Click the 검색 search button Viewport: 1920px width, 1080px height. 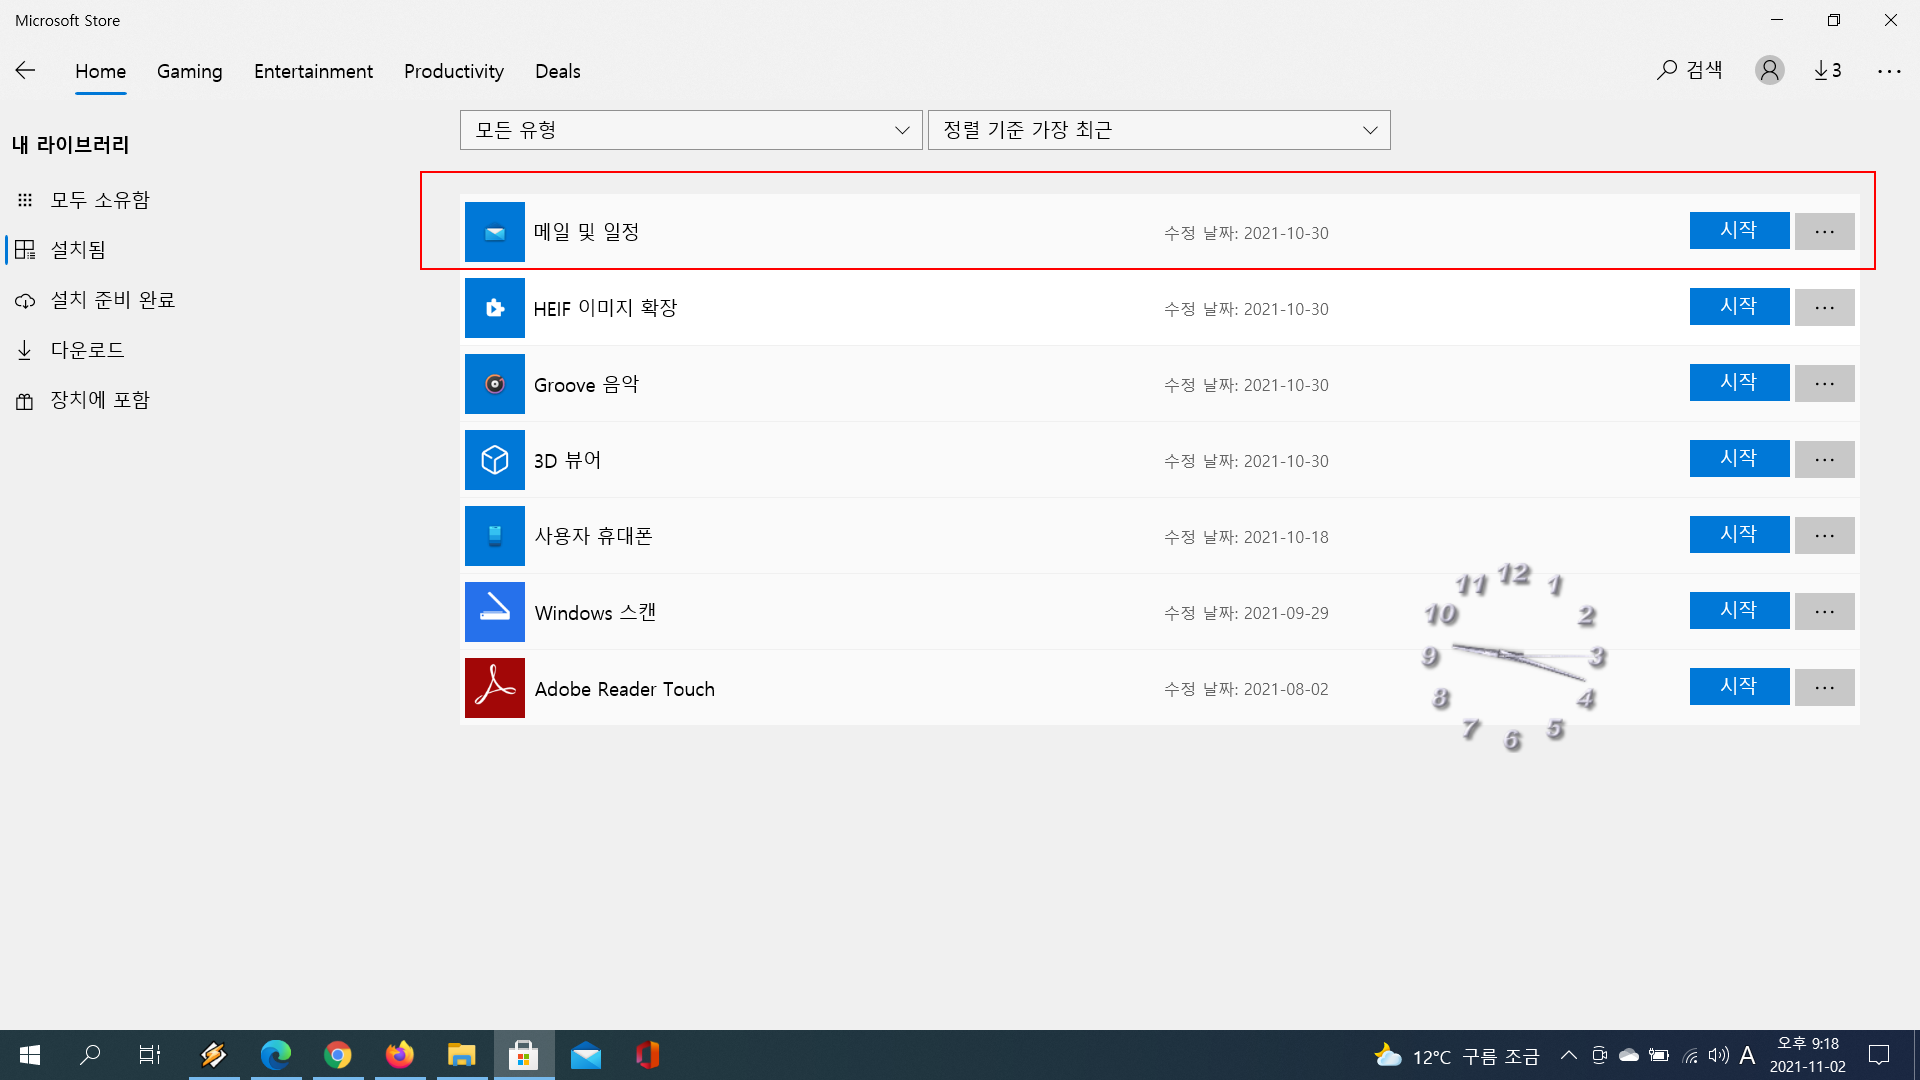coord(1690,70)
